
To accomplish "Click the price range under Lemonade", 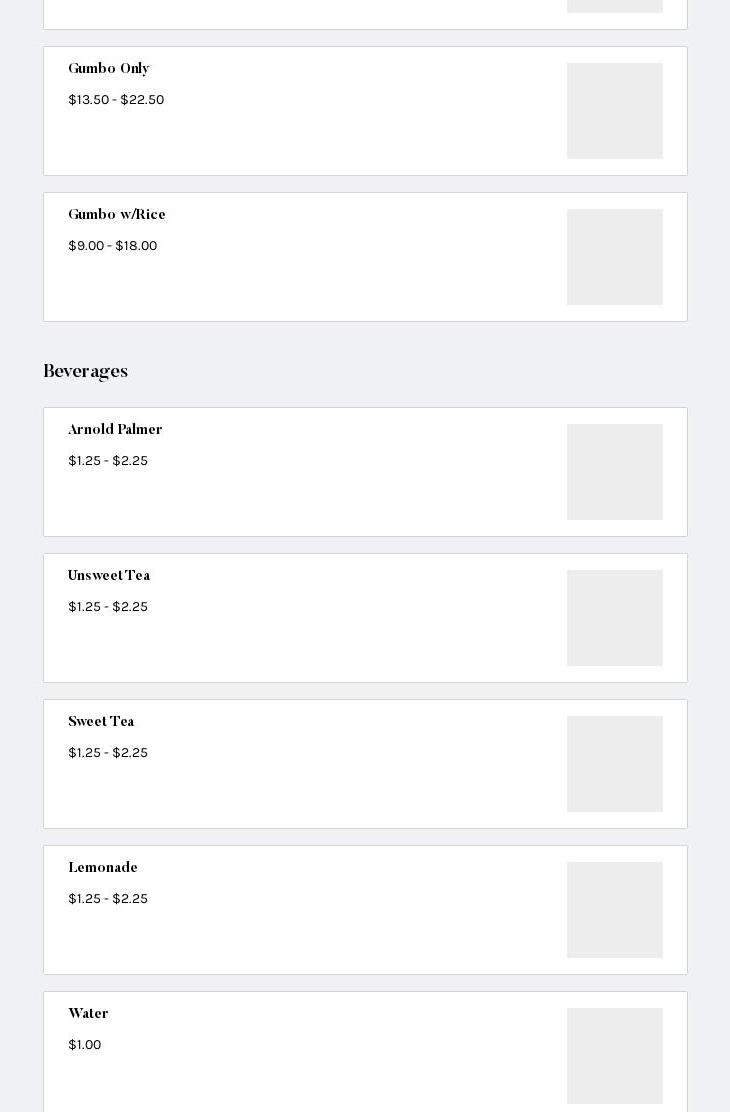I will coord(108,899).
